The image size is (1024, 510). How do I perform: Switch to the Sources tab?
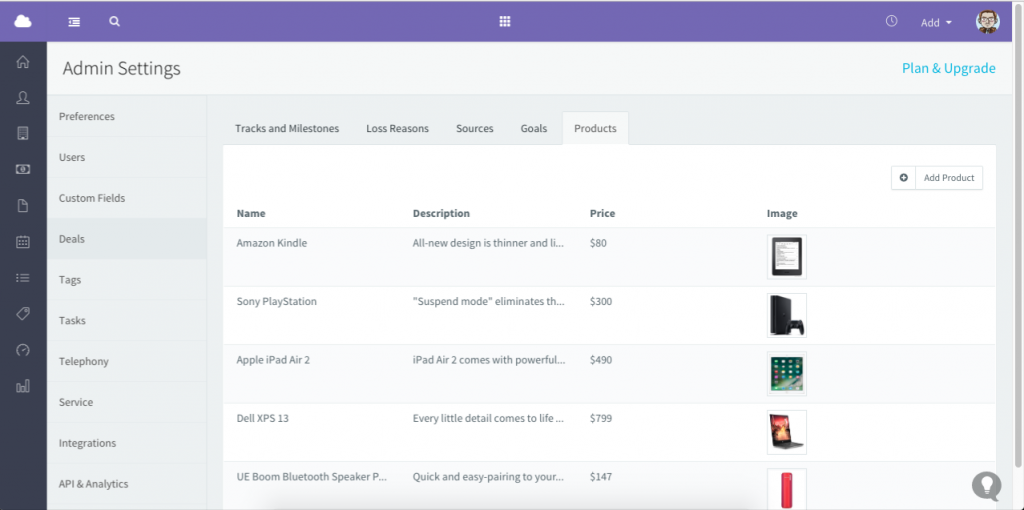[475, 129]
